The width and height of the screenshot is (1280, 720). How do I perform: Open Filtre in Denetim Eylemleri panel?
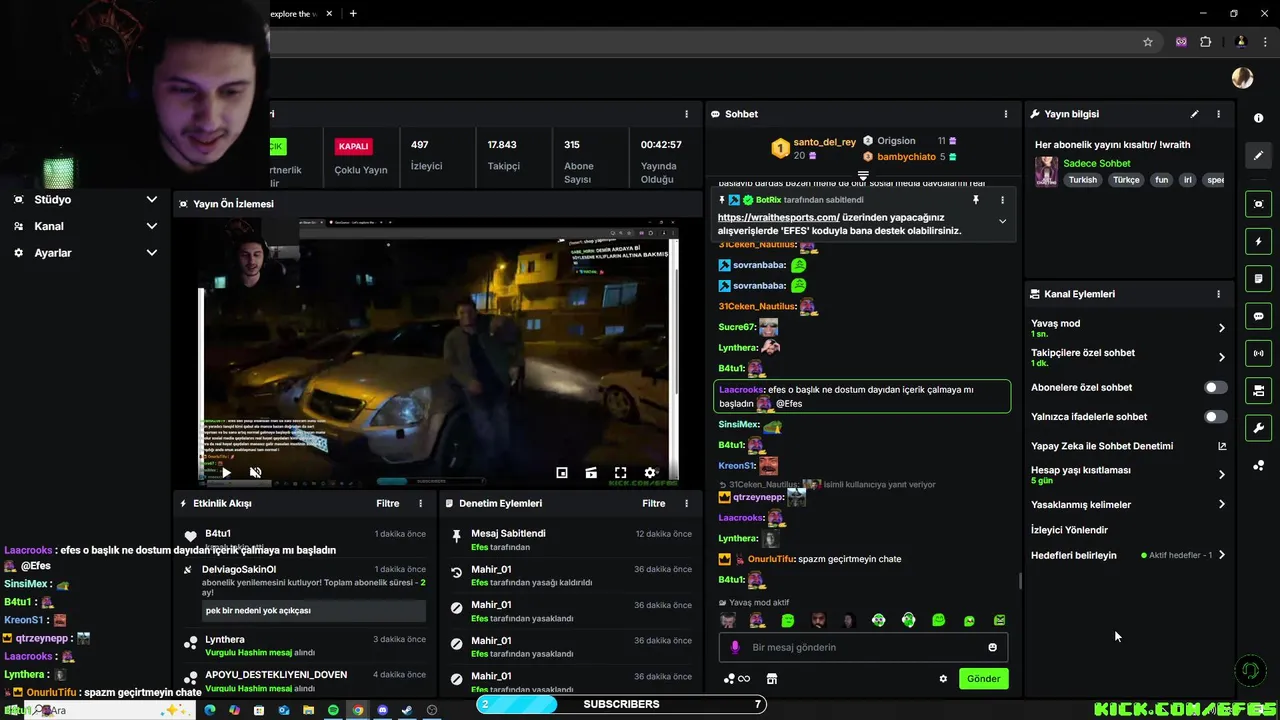654,503
